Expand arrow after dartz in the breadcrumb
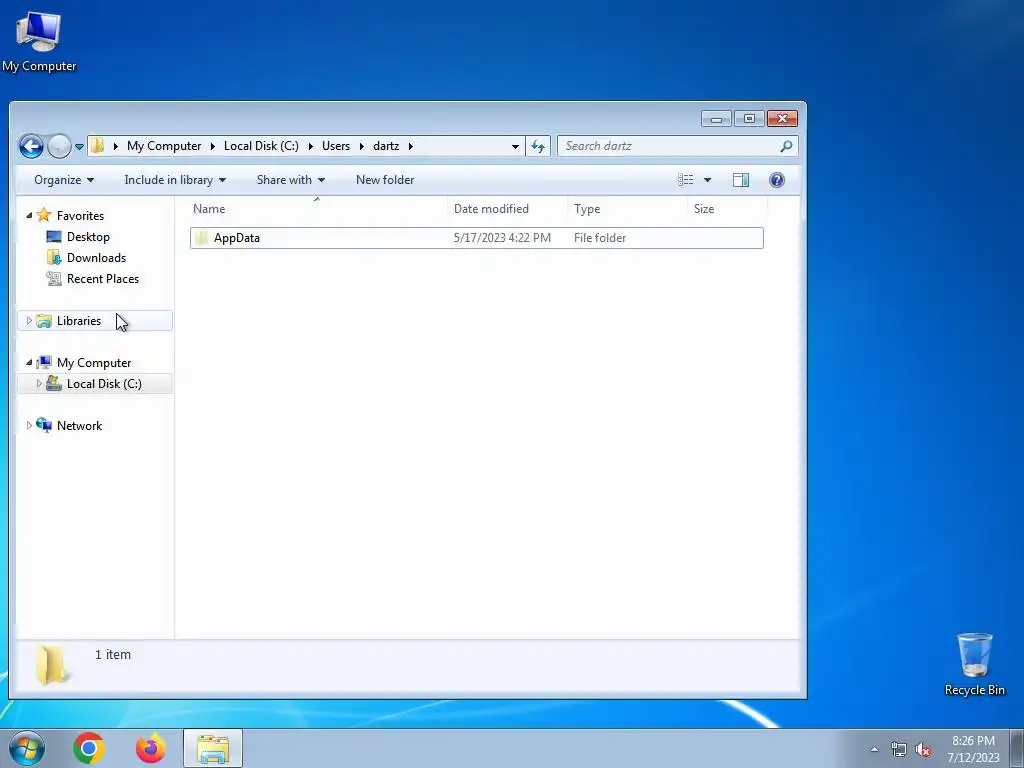This screenshot has height=768, width=1024. (411, 146)
